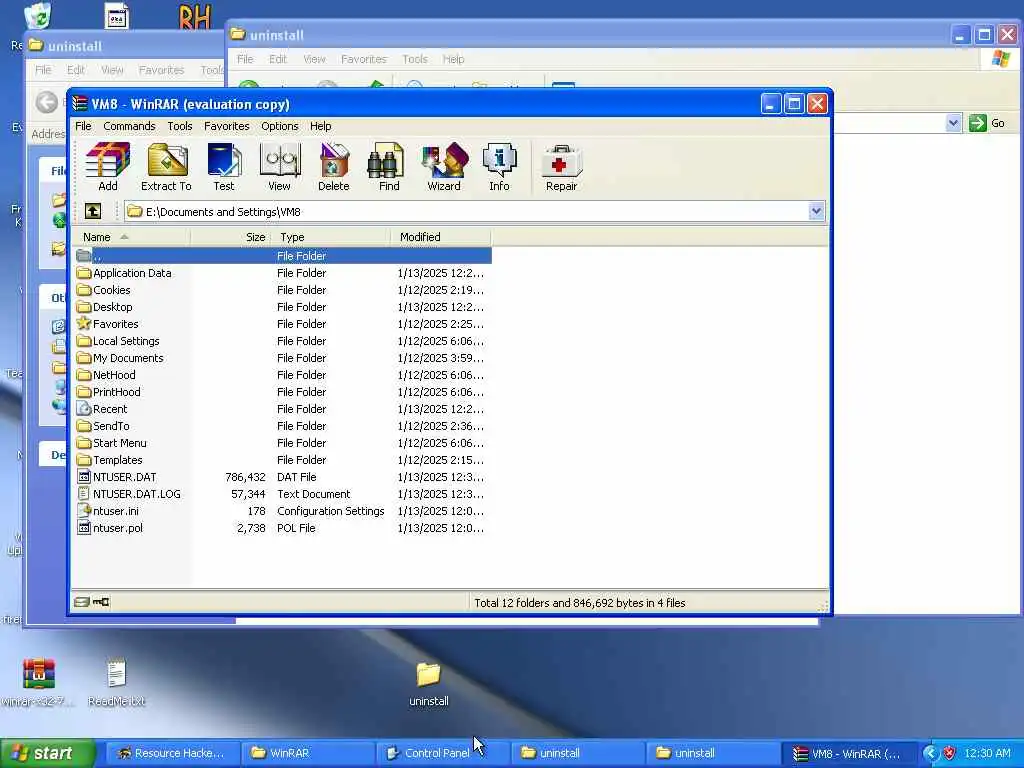Select the Desktop folder row
The width and height of the screenshot is (1024, 768).
(x=283, y=307)
